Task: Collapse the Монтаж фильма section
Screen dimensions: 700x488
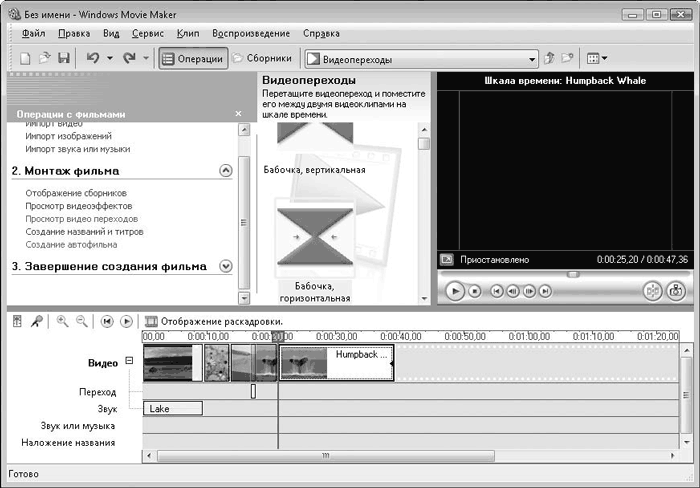Action: coord(225,171)
